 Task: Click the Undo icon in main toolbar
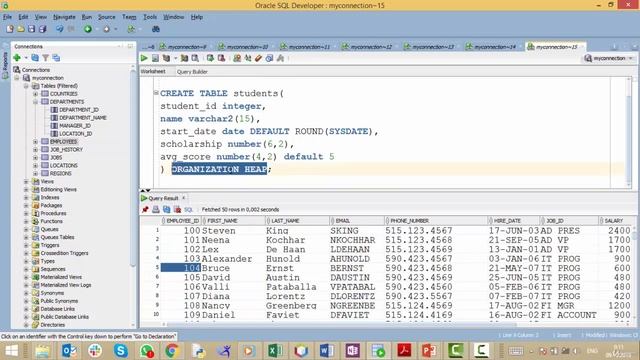pyautogui.click(x=60, y=29)
